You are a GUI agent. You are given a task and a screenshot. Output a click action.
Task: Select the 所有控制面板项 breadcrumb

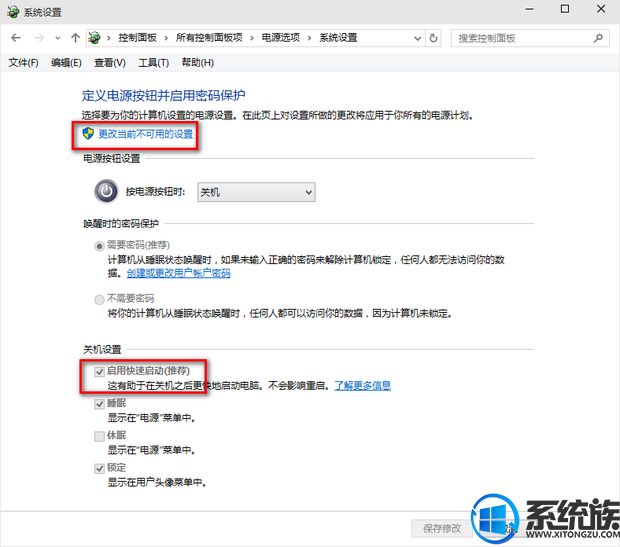(209, 38)
